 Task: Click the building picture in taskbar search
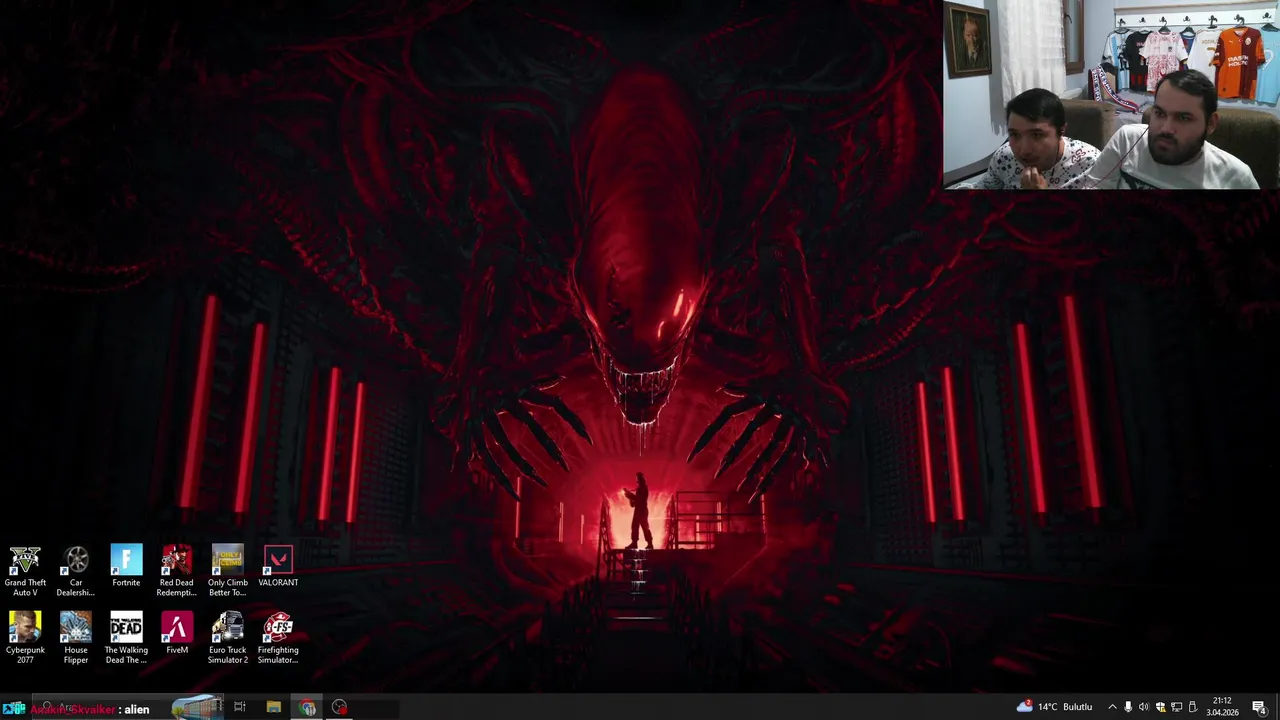coord(197,707)
